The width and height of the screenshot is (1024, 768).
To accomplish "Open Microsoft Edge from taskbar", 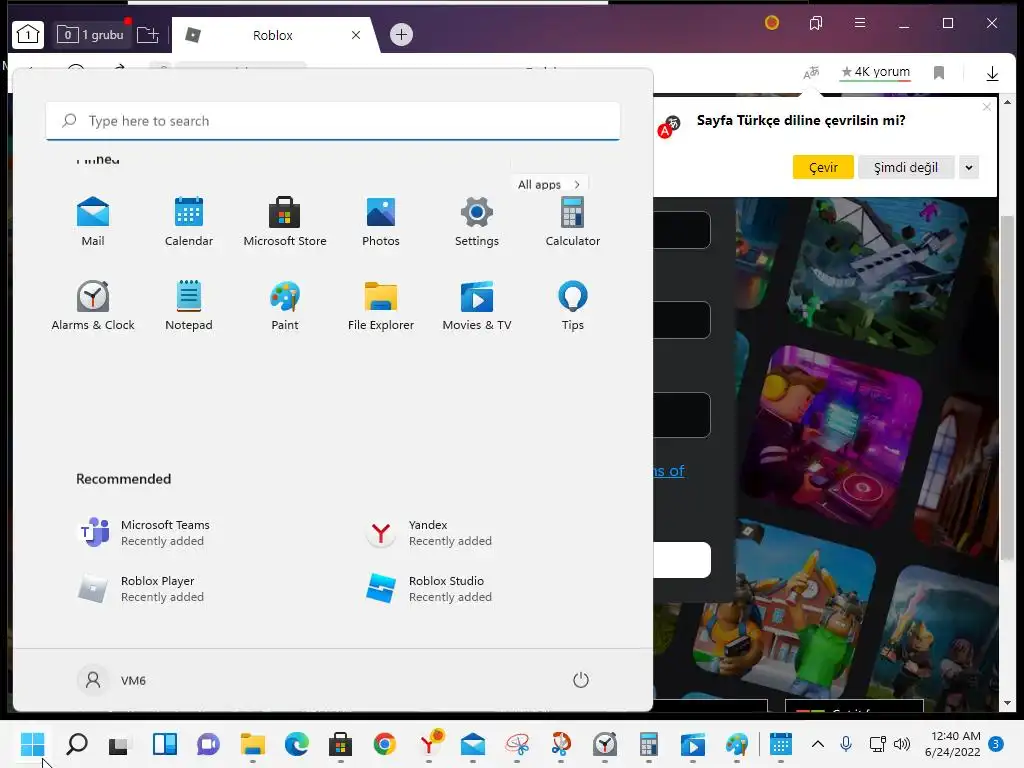I will pos(297,744).
